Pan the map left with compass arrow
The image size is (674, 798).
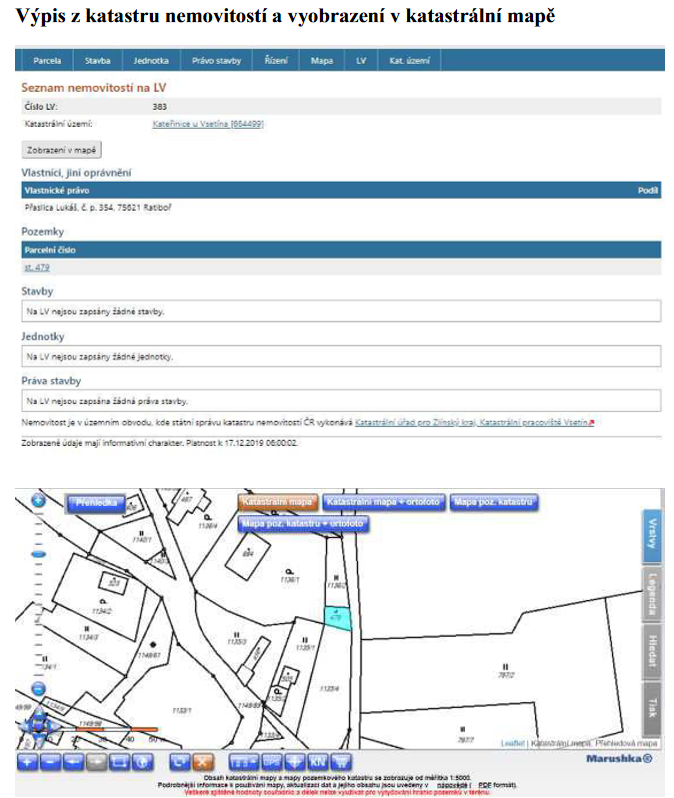(x=24, y=728)
